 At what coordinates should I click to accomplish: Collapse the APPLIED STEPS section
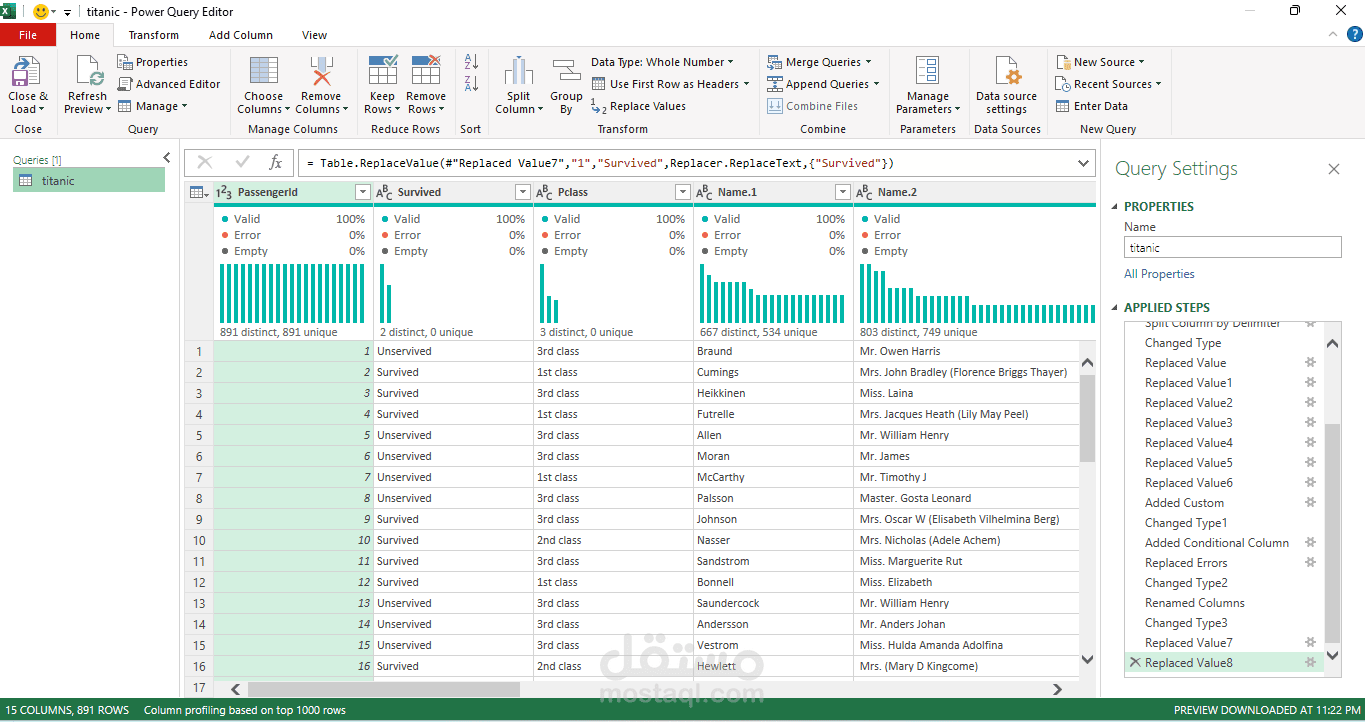point(1115,308)
